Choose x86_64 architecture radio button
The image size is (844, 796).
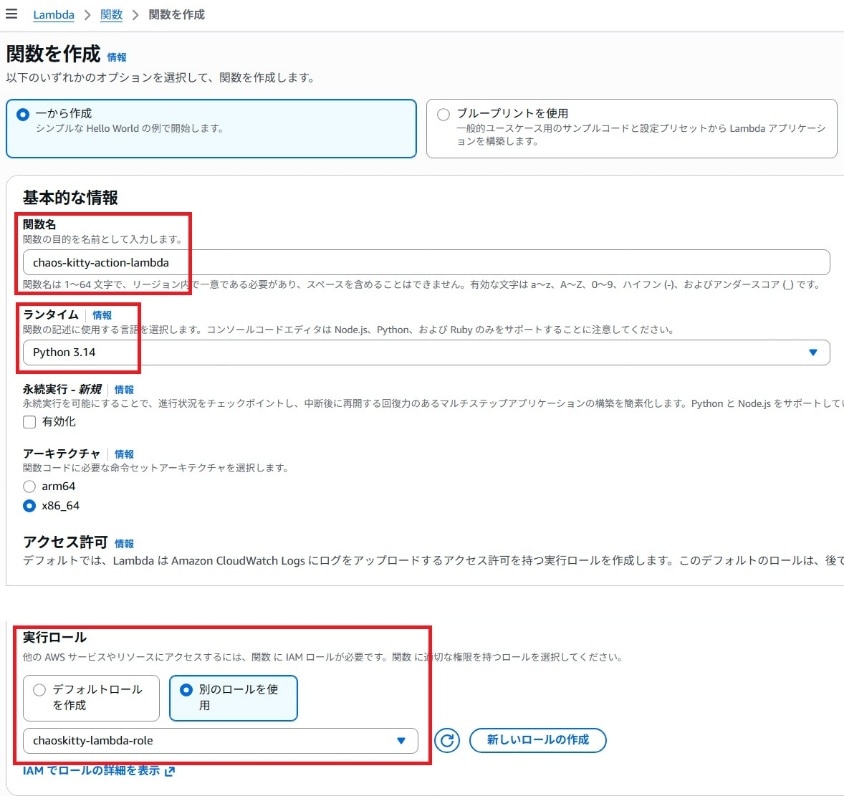[30, 506]
